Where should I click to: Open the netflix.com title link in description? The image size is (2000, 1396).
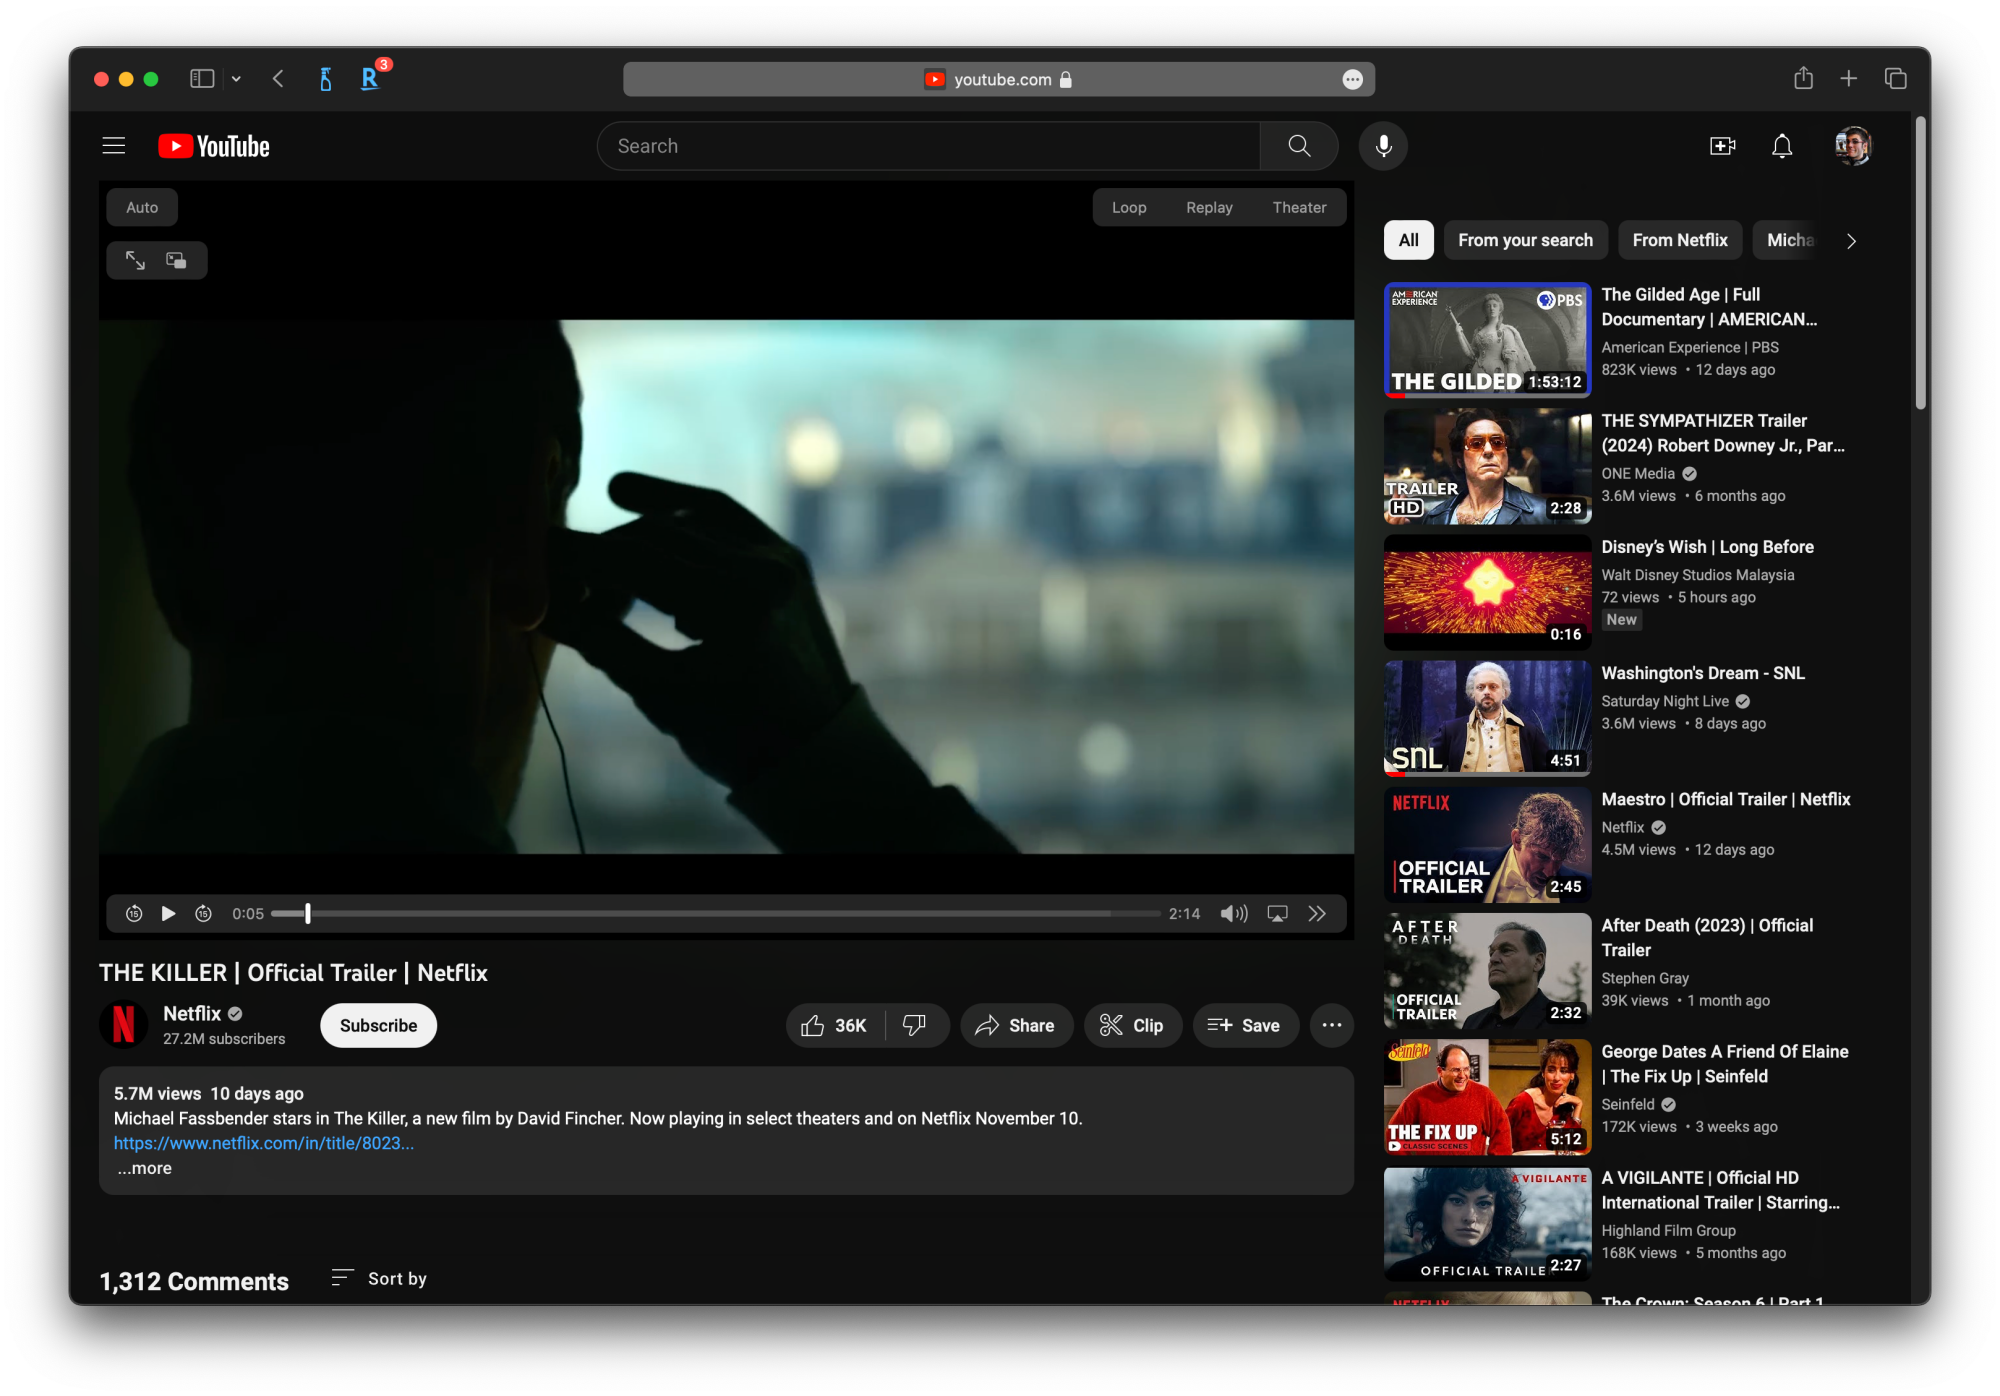263,1143
